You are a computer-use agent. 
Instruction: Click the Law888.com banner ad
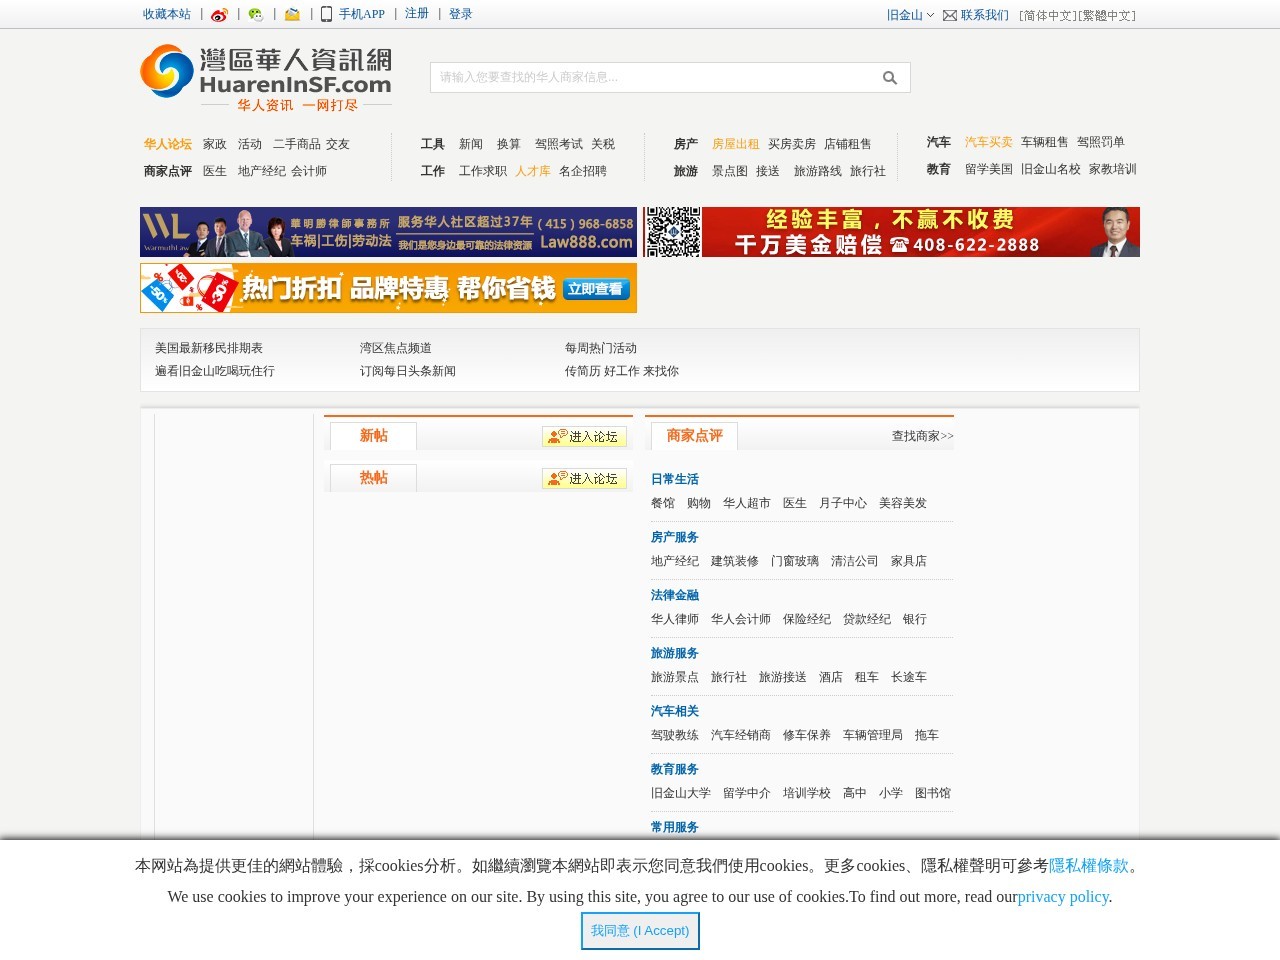[x=388, y=232]
